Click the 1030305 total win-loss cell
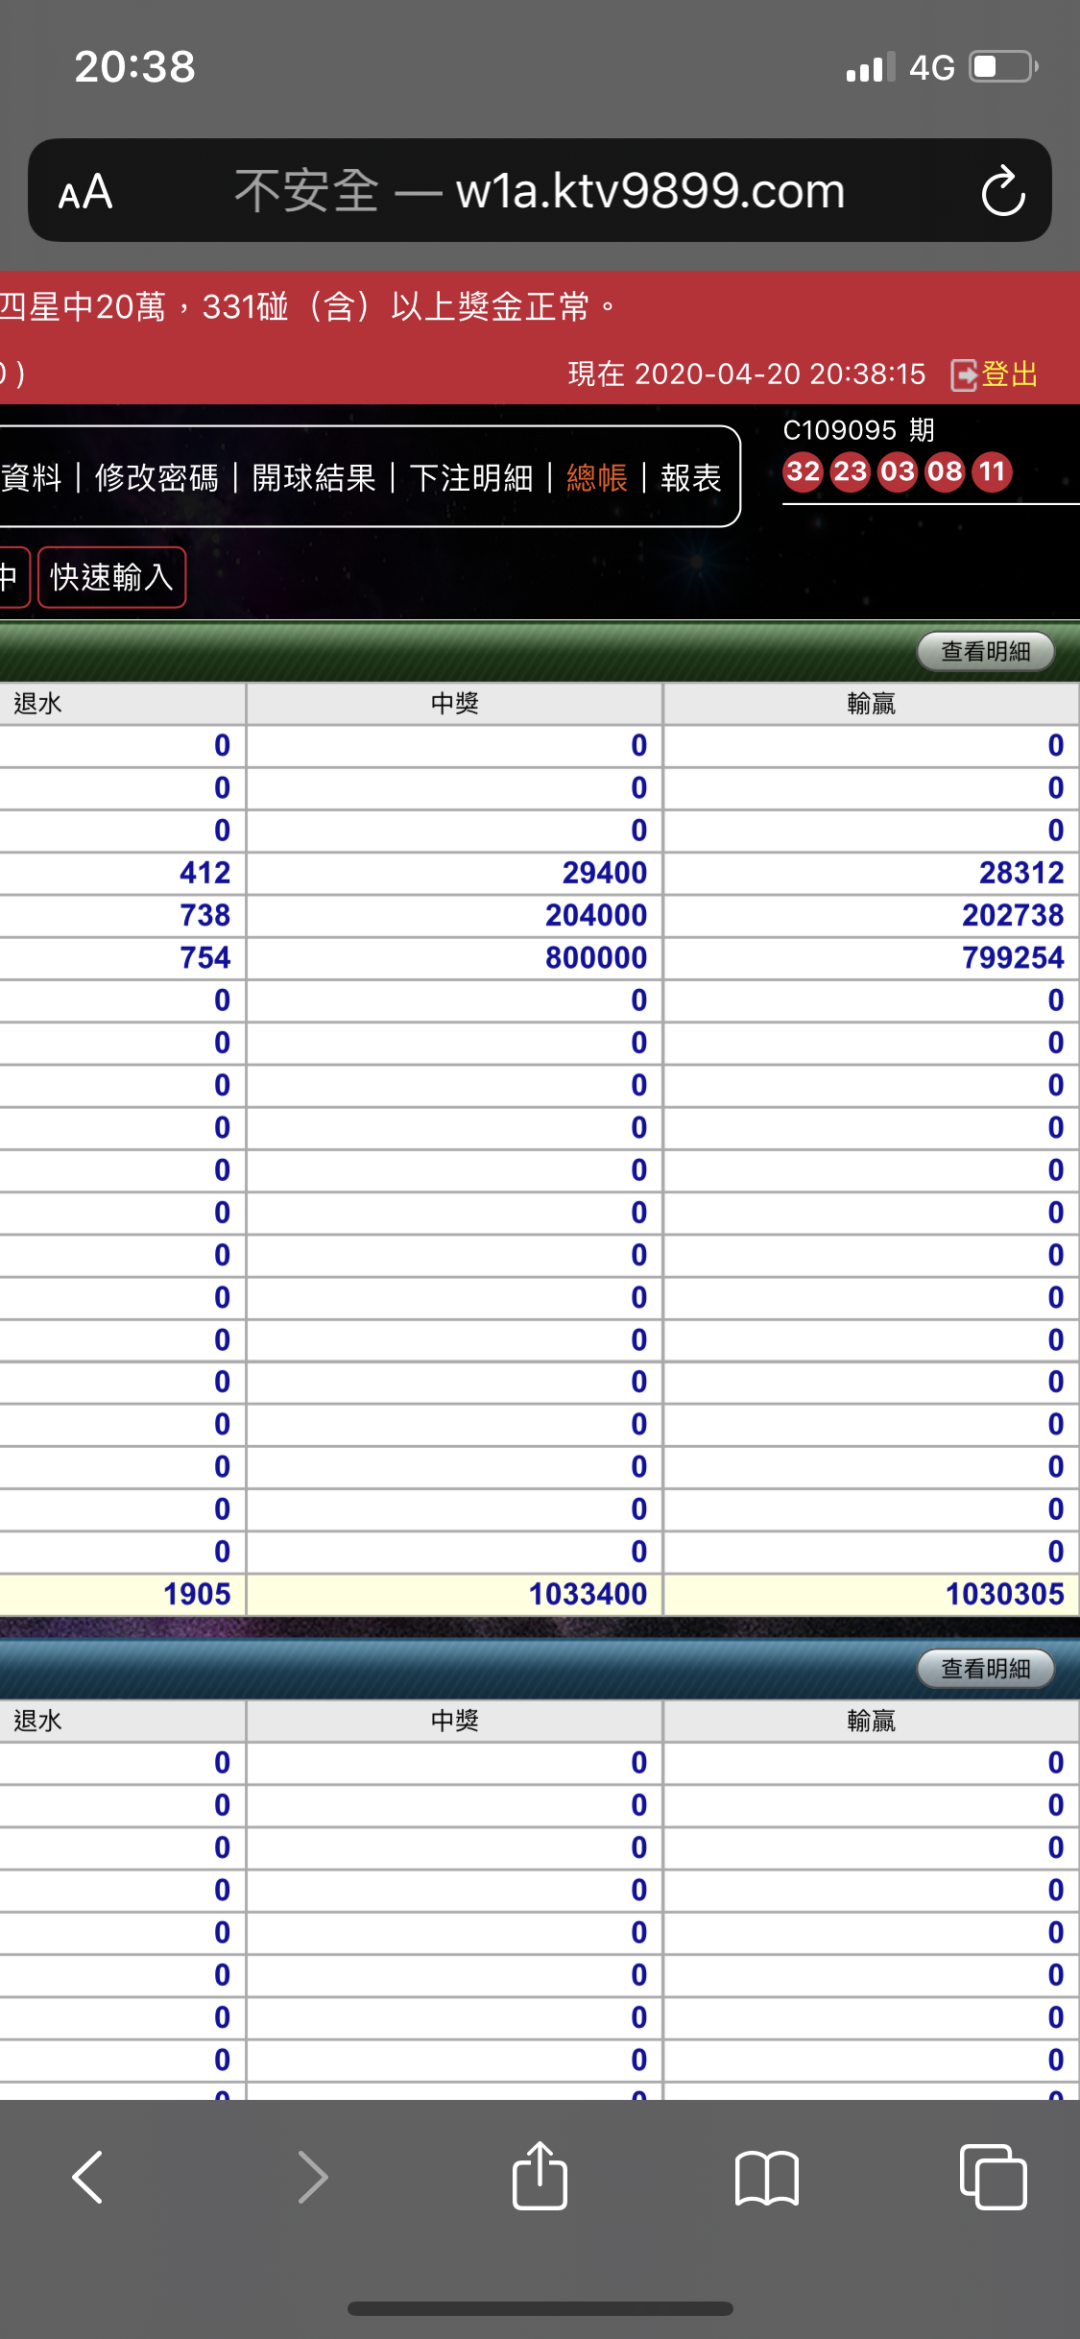This screenshot has height=2339, width=1080. [1004, 1594]
